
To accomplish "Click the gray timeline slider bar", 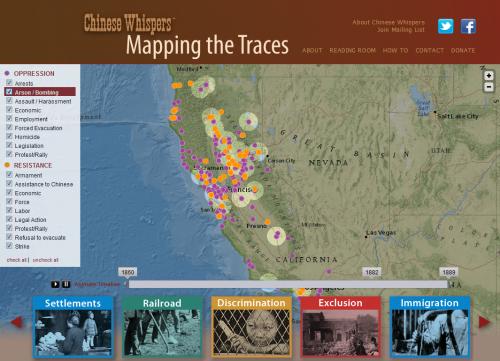I will pyautogui.click(x=288, y=284).
